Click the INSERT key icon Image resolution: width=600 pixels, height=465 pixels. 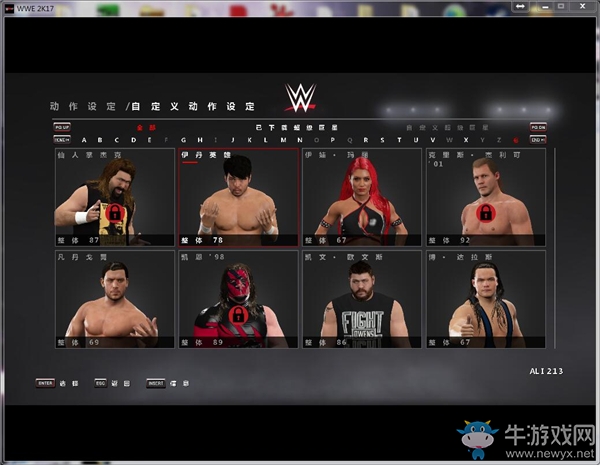pos(156,383)
